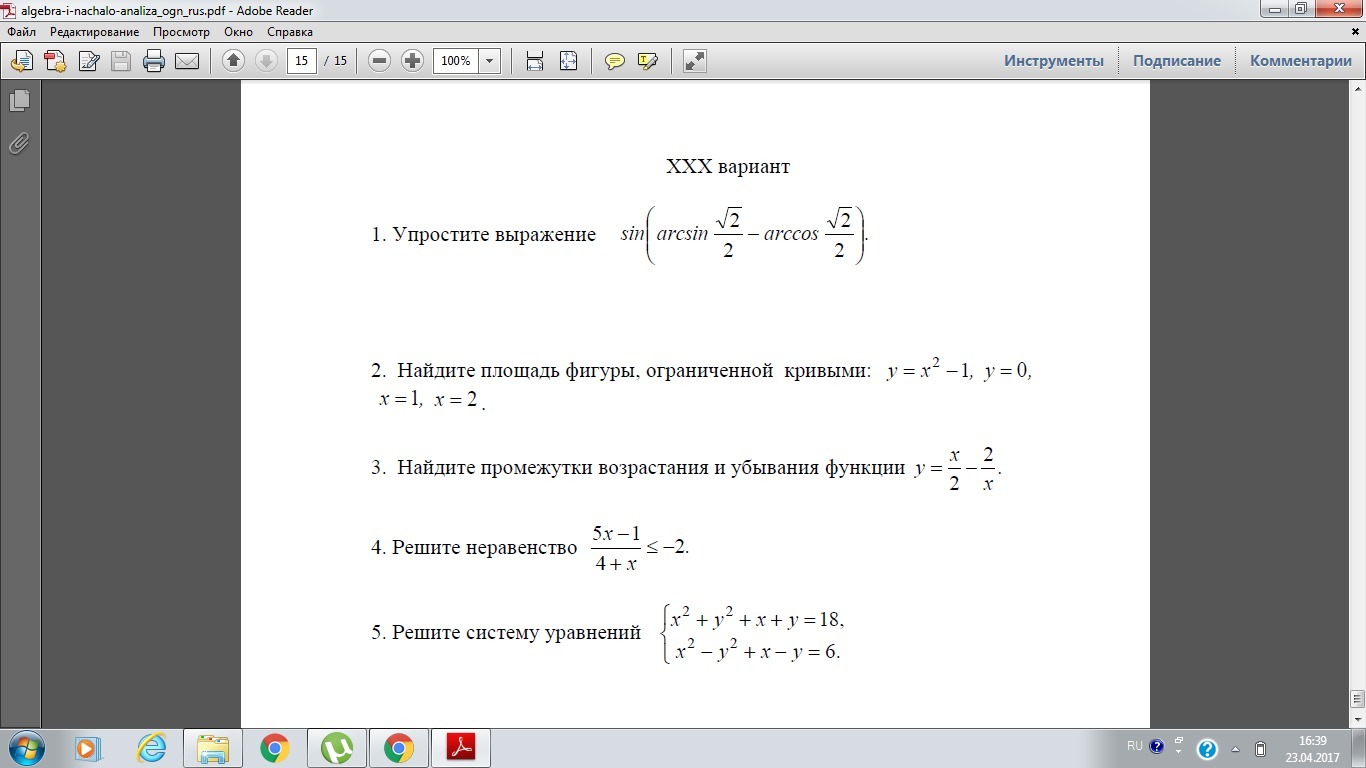Show hidden system tray icons
The height and width of the screenshot is (768, 1366).
tap(1235, 748)
